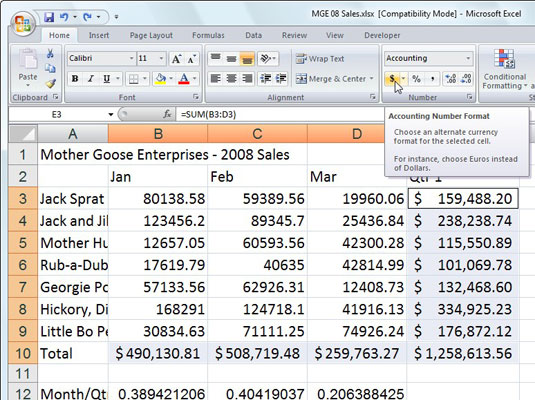
Task: Click the Increase Decimal icon
Action: coord(451,79)
